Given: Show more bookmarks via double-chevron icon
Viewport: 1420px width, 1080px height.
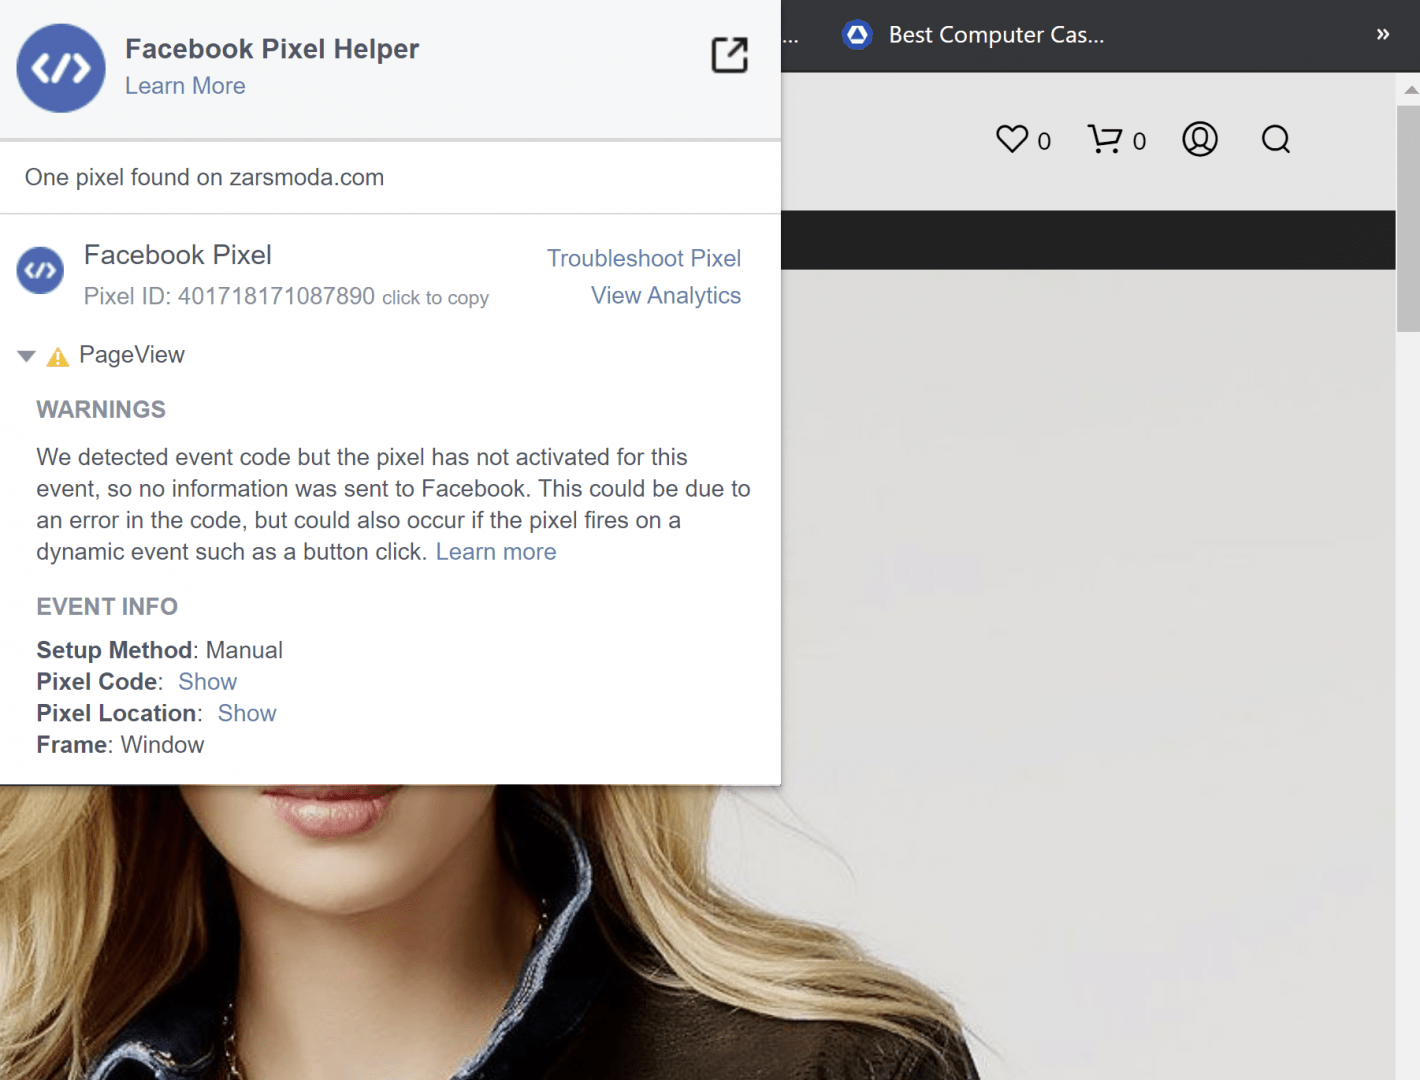Looking at the screenshot, I should [x=1383, y=34].
